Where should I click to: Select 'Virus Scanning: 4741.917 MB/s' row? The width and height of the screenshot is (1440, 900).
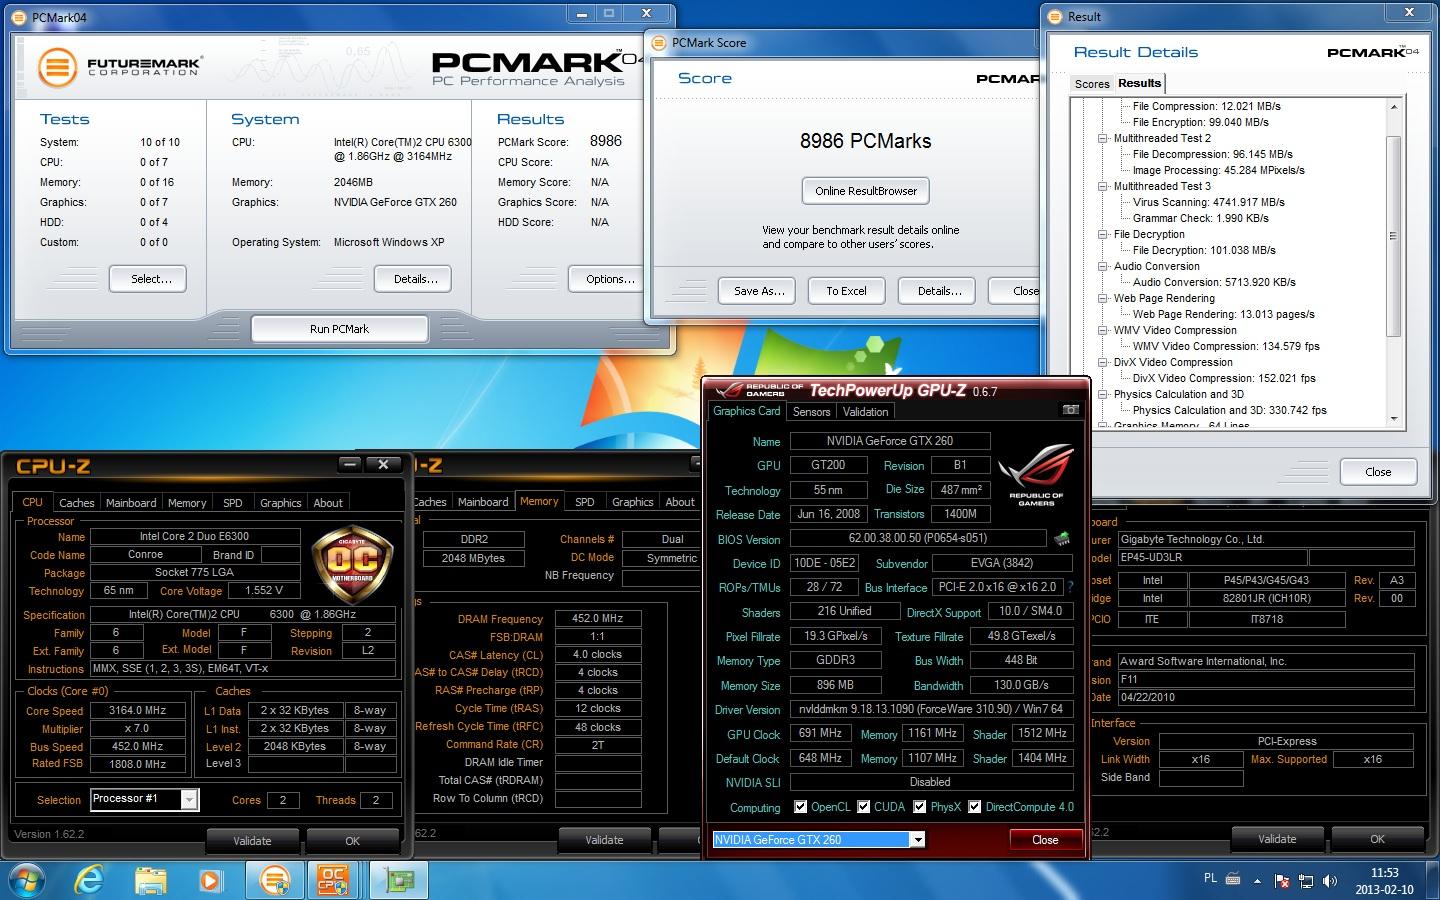1208,202
